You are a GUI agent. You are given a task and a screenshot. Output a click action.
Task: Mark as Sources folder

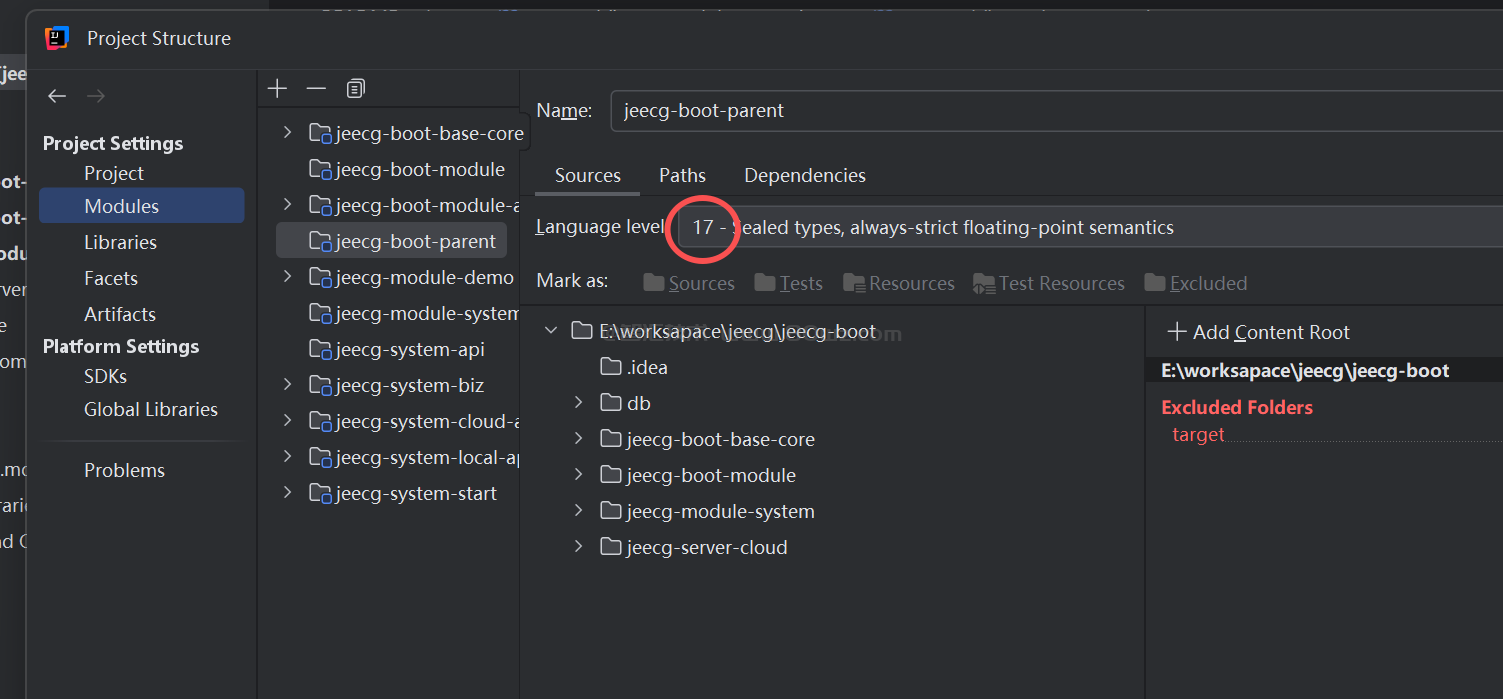(689, 283)
